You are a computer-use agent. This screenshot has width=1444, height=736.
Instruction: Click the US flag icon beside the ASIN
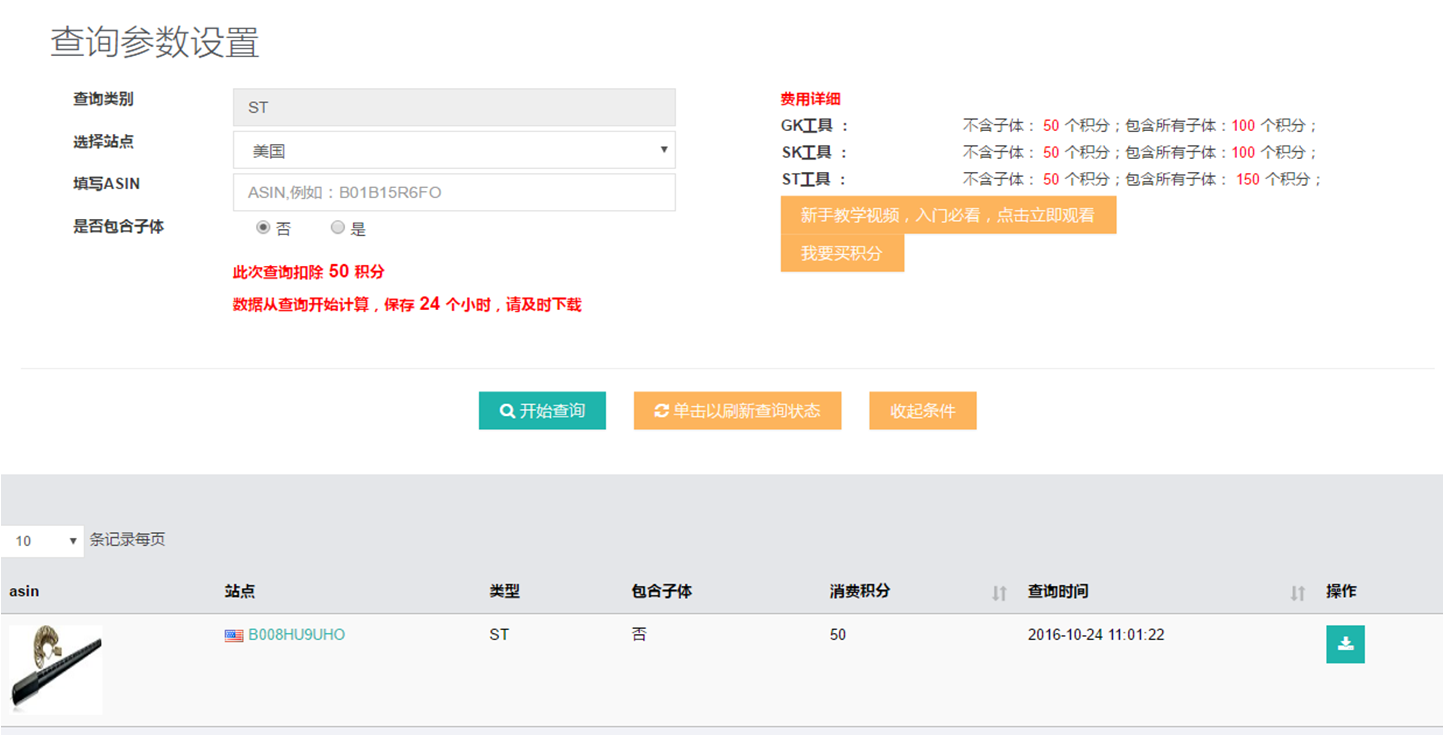coord(234,635)
